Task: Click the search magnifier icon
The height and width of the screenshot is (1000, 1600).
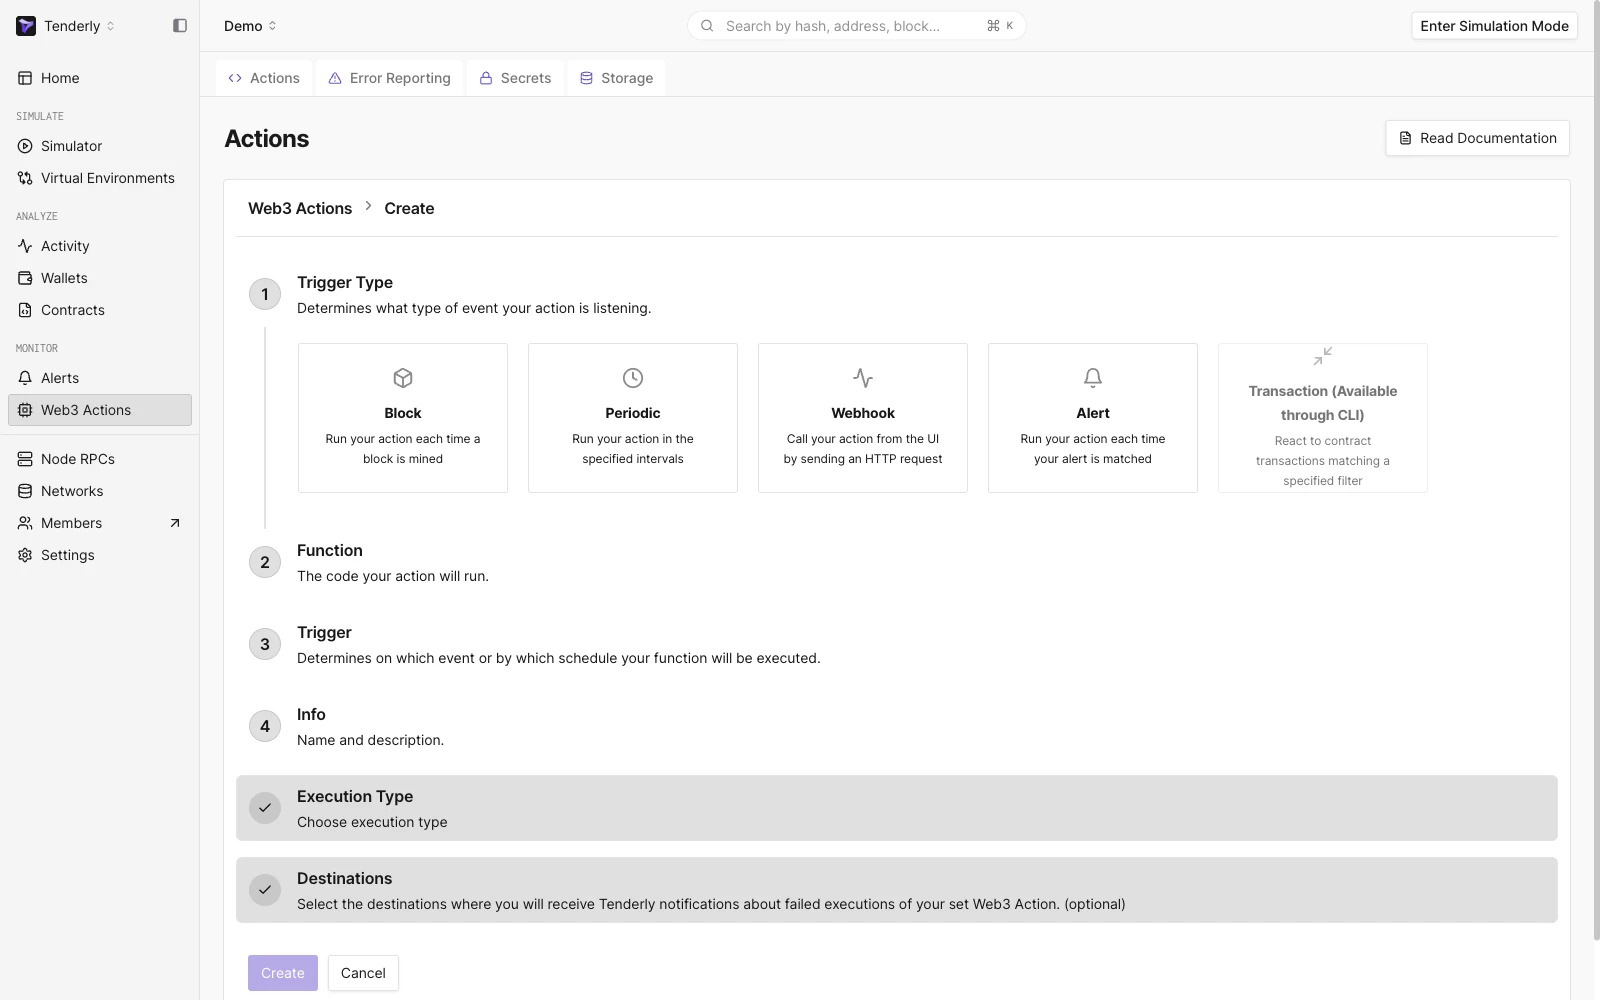Action: tap(707, 26)
